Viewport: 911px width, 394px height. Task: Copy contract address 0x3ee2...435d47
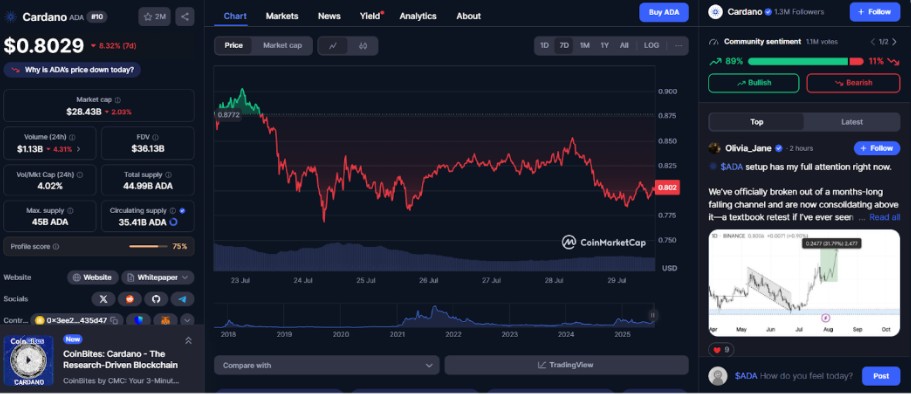[114, 320]
